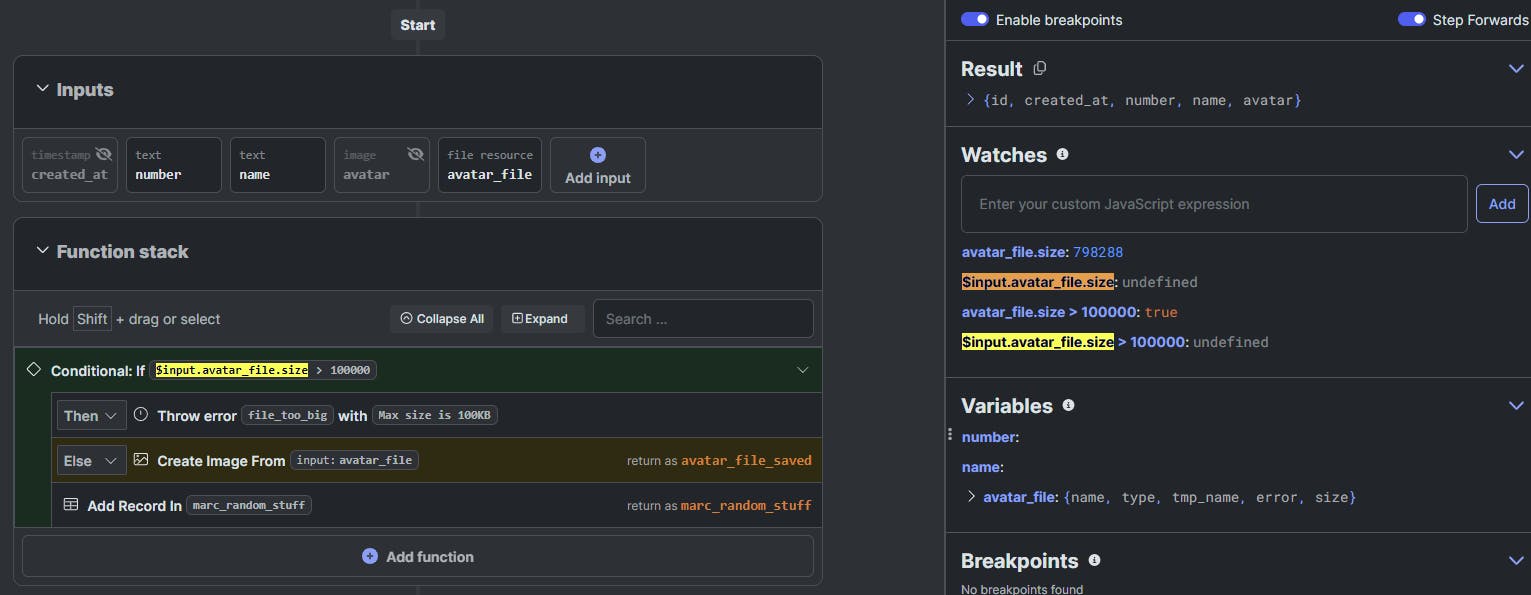
Task: Click the plus icon in Add input
Action: 598,155
